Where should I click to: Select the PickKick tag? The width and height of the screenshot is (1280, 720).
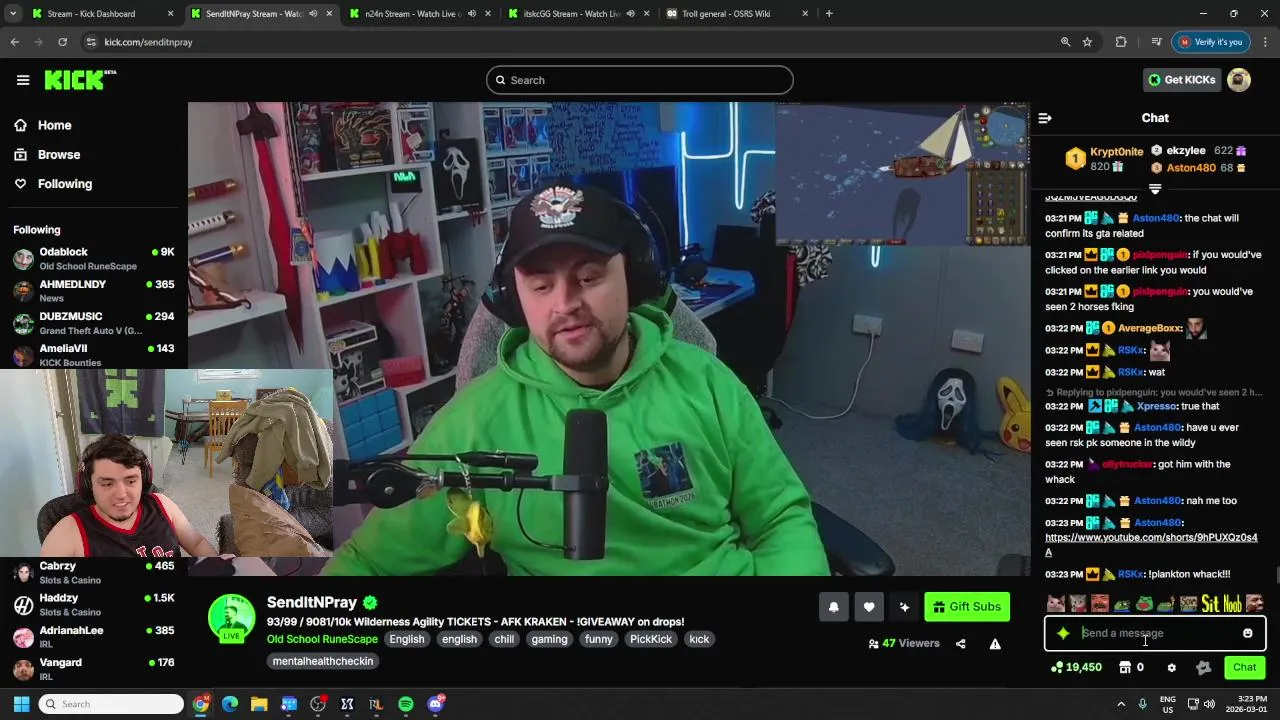(651, 639)
